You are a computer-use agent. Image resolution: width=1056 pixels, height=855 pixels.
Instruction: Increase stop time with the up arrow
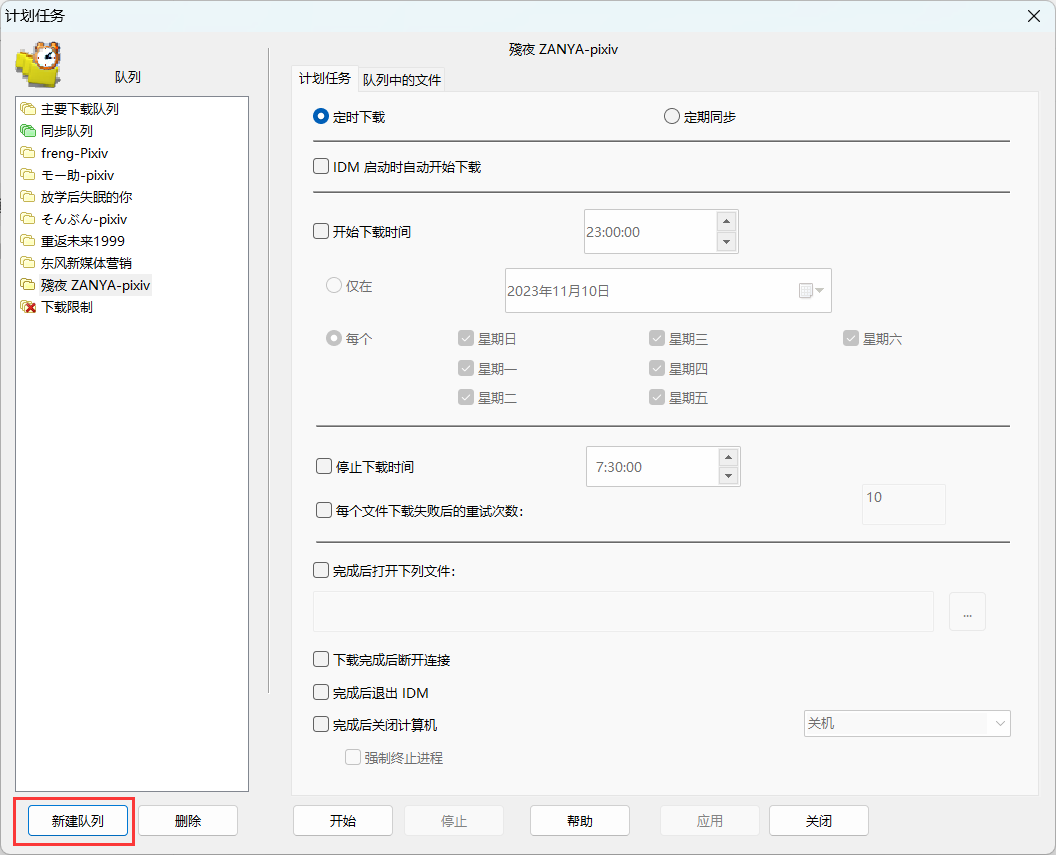click(x=728, y=457)
